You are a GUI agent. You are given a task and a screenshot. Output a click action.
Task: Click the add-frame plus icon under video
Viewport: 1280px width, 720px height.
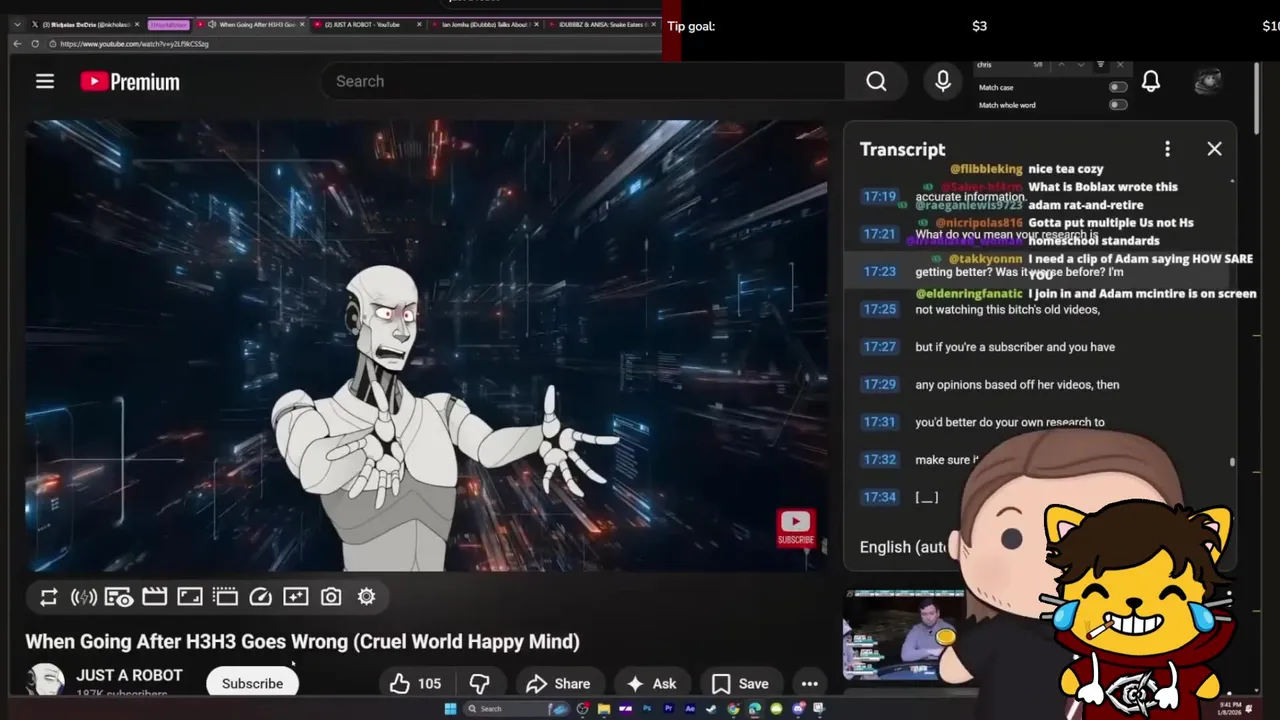(296, 597)
